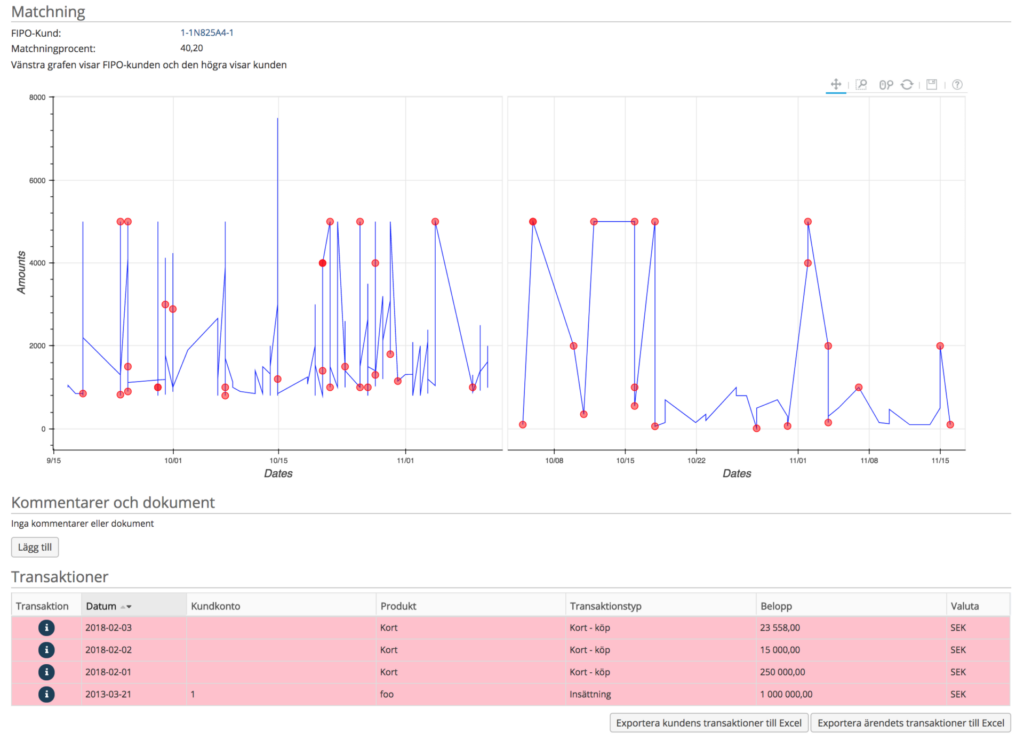Image resolution: width=1024 pixels, height=741 pixels.
Task: Open info icon for 2018-02-01 transaction
Action: [46, 672]
